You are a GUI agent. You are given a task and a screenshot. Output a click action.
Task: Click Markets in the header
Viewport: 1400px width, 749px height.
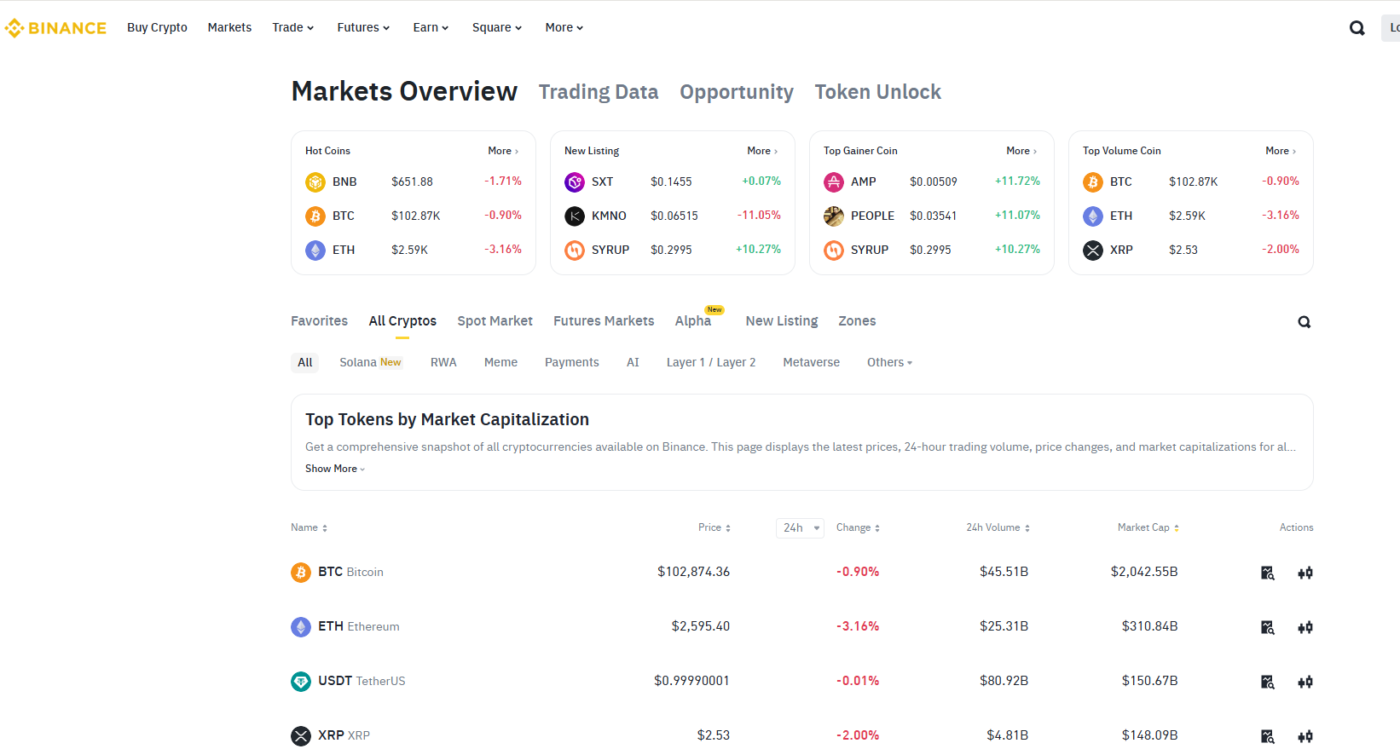[230, 28]
